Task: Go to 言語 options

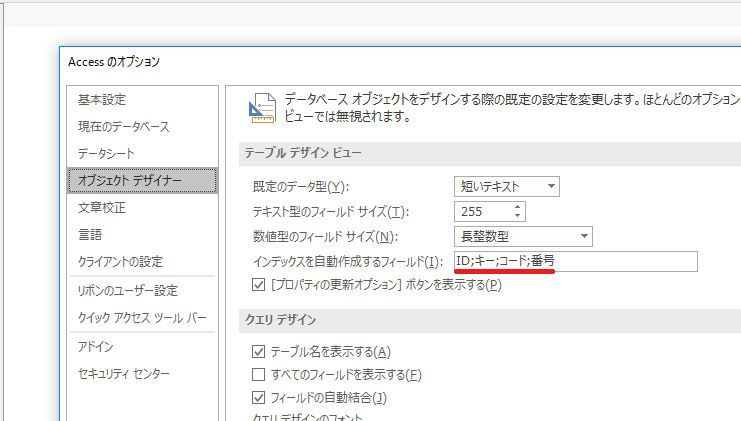Action: click(90, 234)
